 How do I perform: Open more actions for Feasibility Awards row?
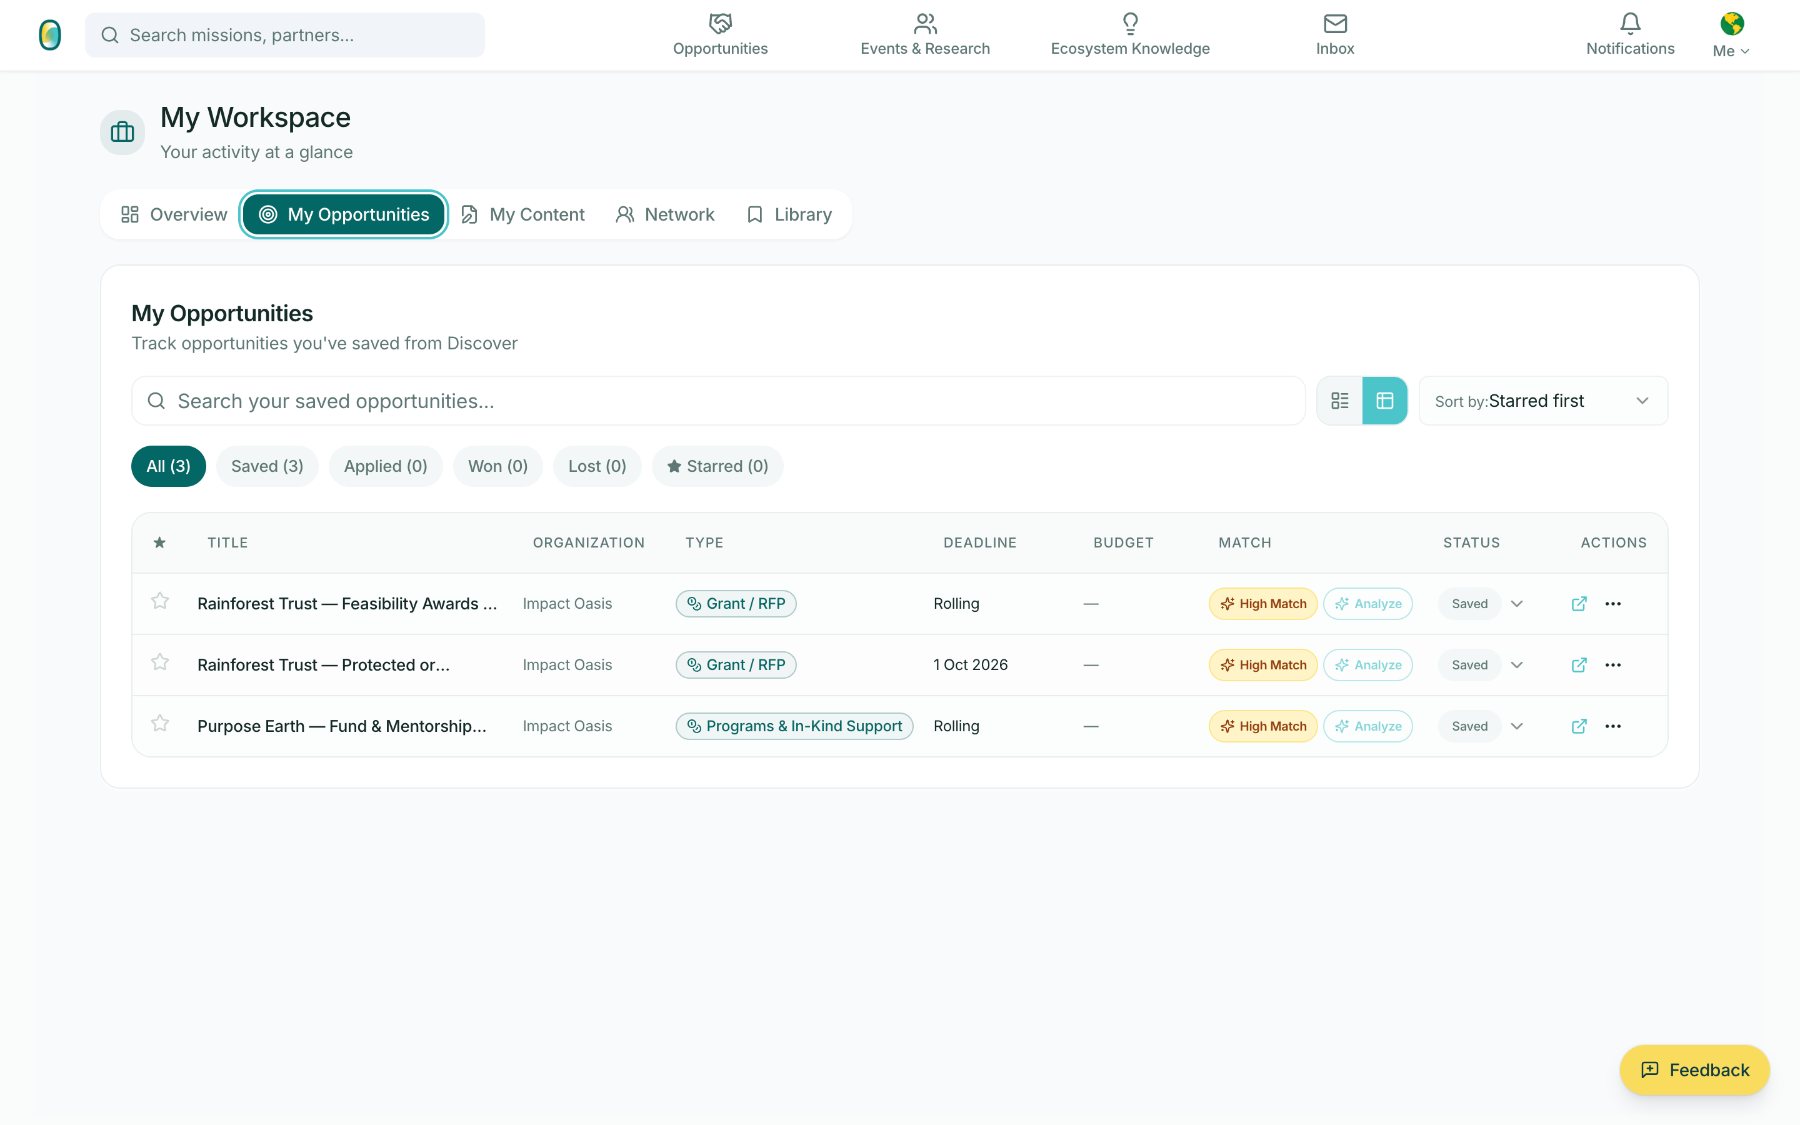click(1613, 604)
